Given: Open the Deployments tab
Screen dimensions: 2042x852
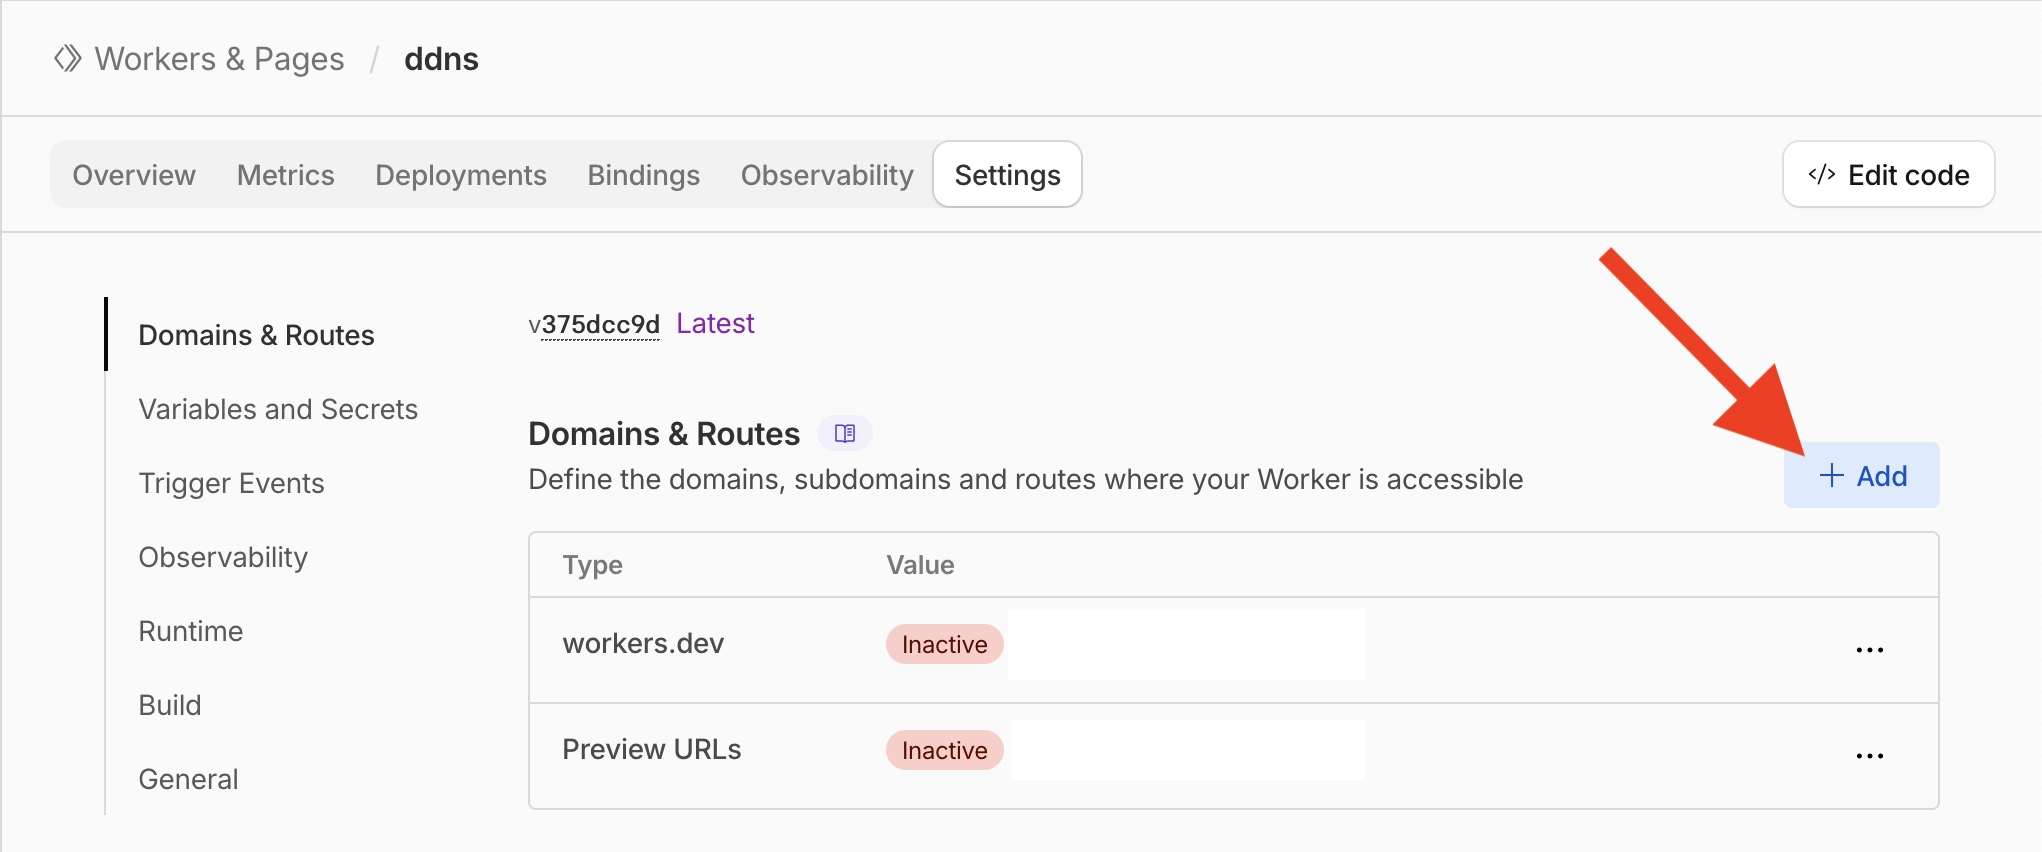Looking at the screenshot, I should point(460,175).
